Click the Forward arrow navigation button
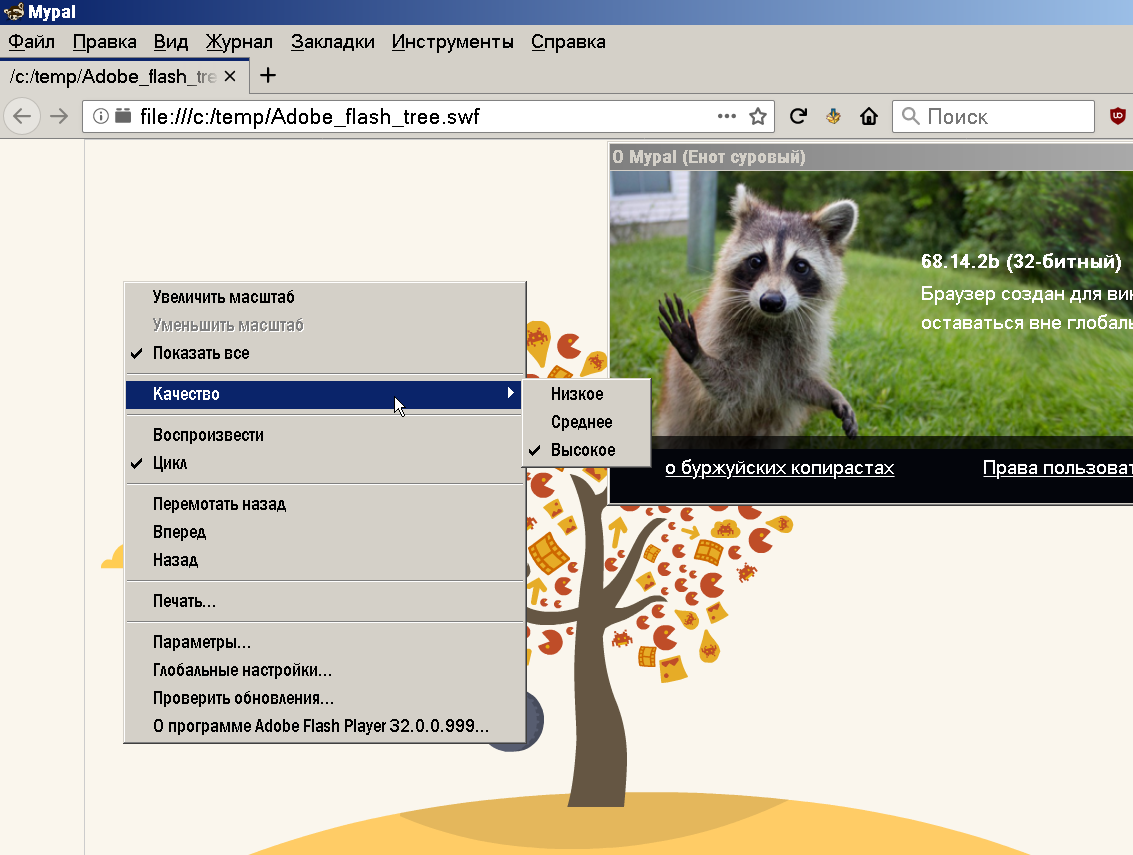Image resolution: width=1133 pixels, height=855 pixels. pos(59,116)
